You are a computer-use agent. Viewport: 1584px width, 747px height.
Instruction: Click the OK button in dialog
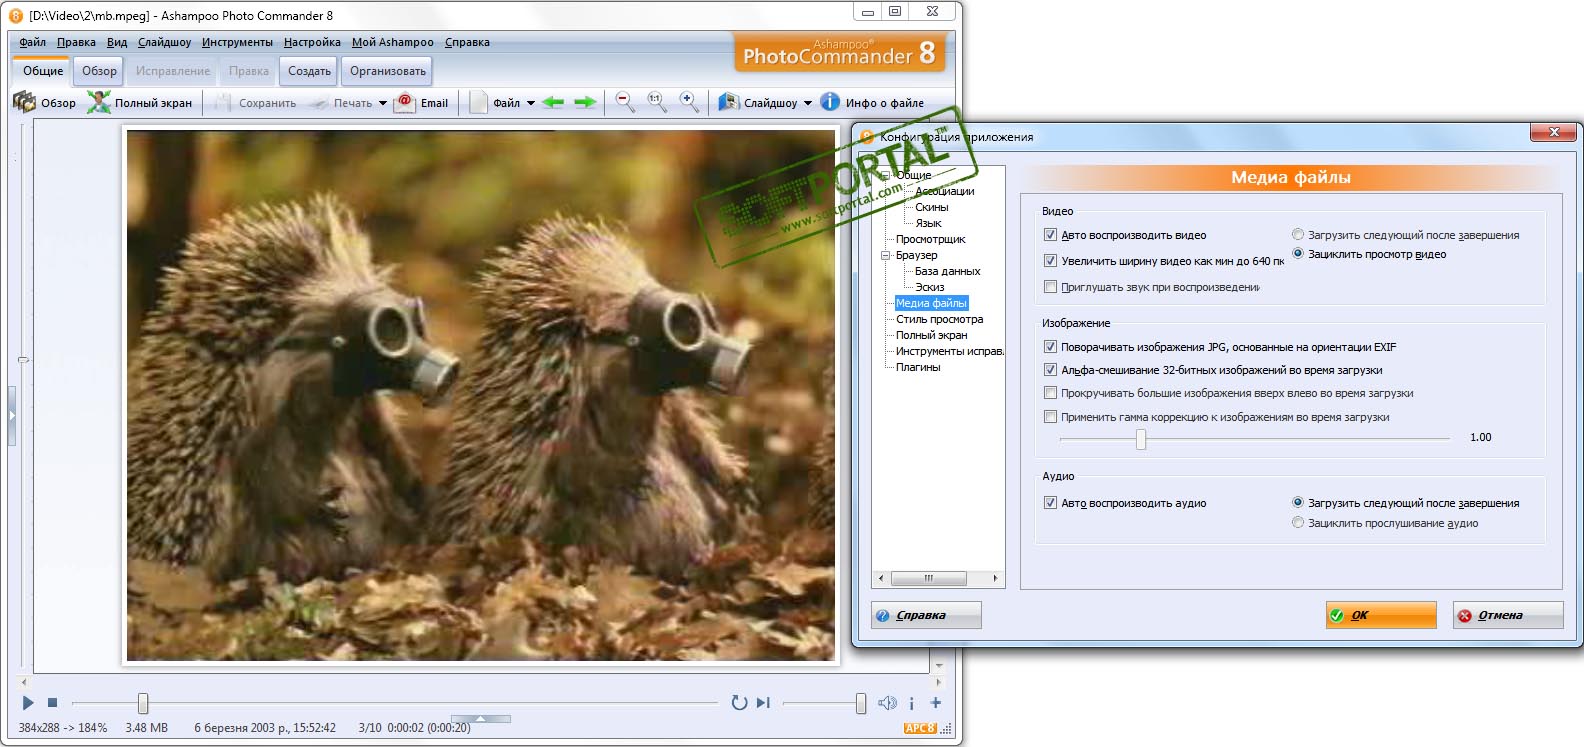click(x=1380, y=615)
